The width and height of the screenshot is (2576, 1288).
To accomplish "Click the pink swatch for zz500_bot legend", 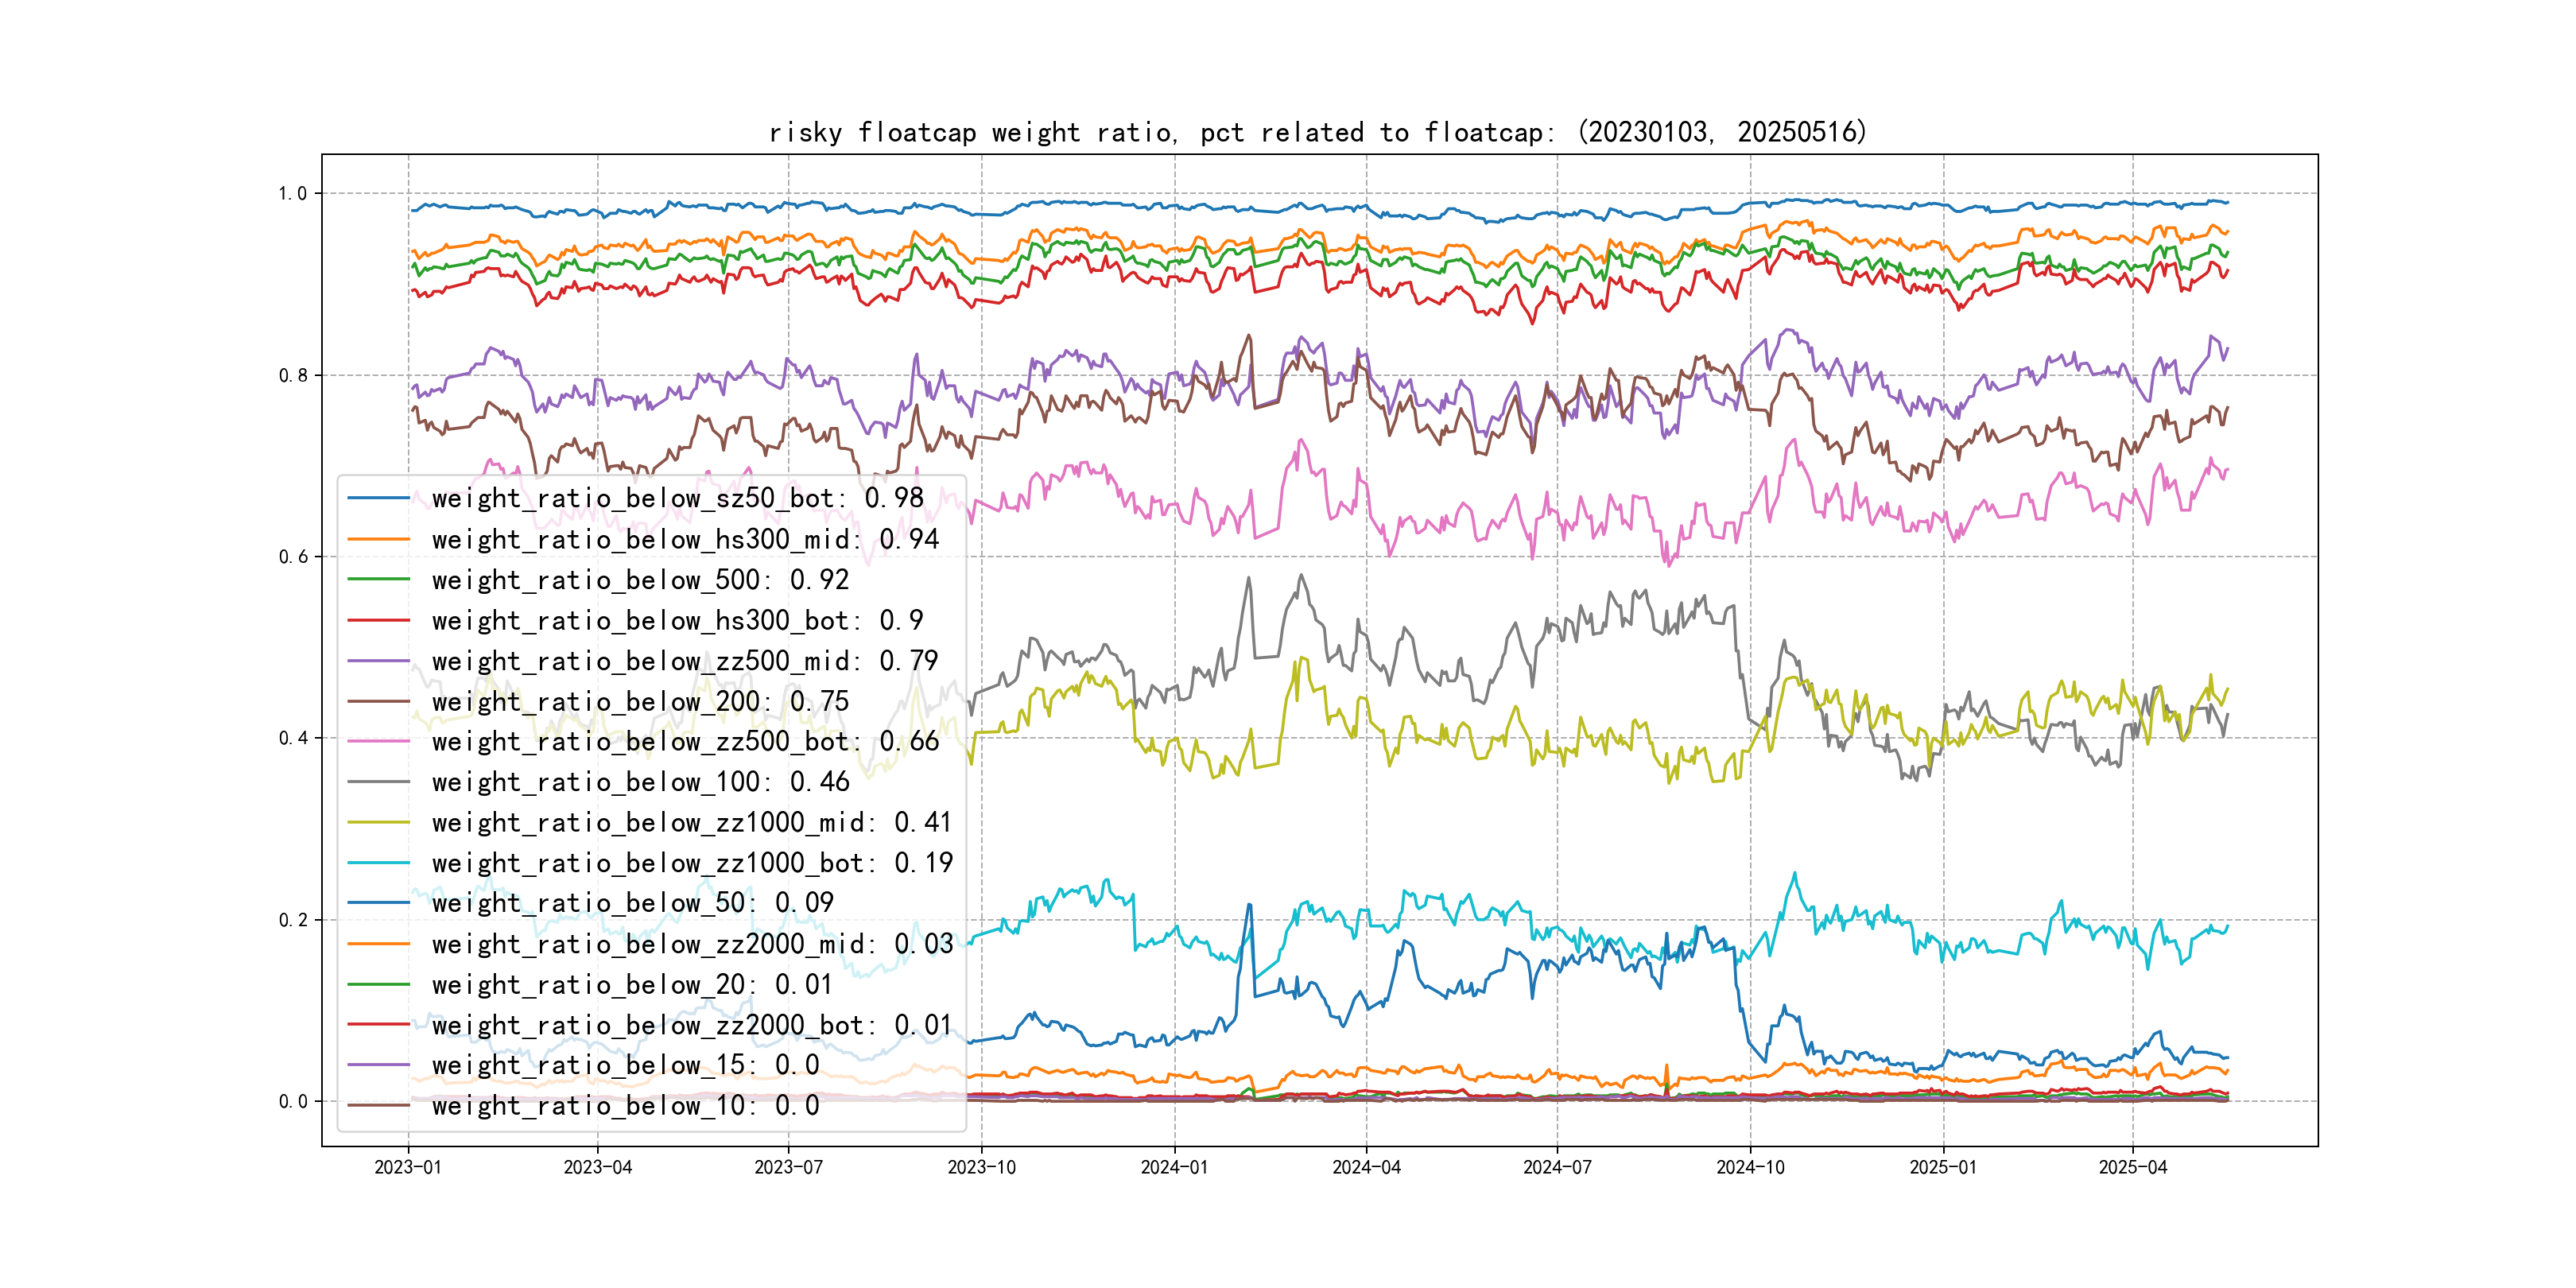I will 379,741.
